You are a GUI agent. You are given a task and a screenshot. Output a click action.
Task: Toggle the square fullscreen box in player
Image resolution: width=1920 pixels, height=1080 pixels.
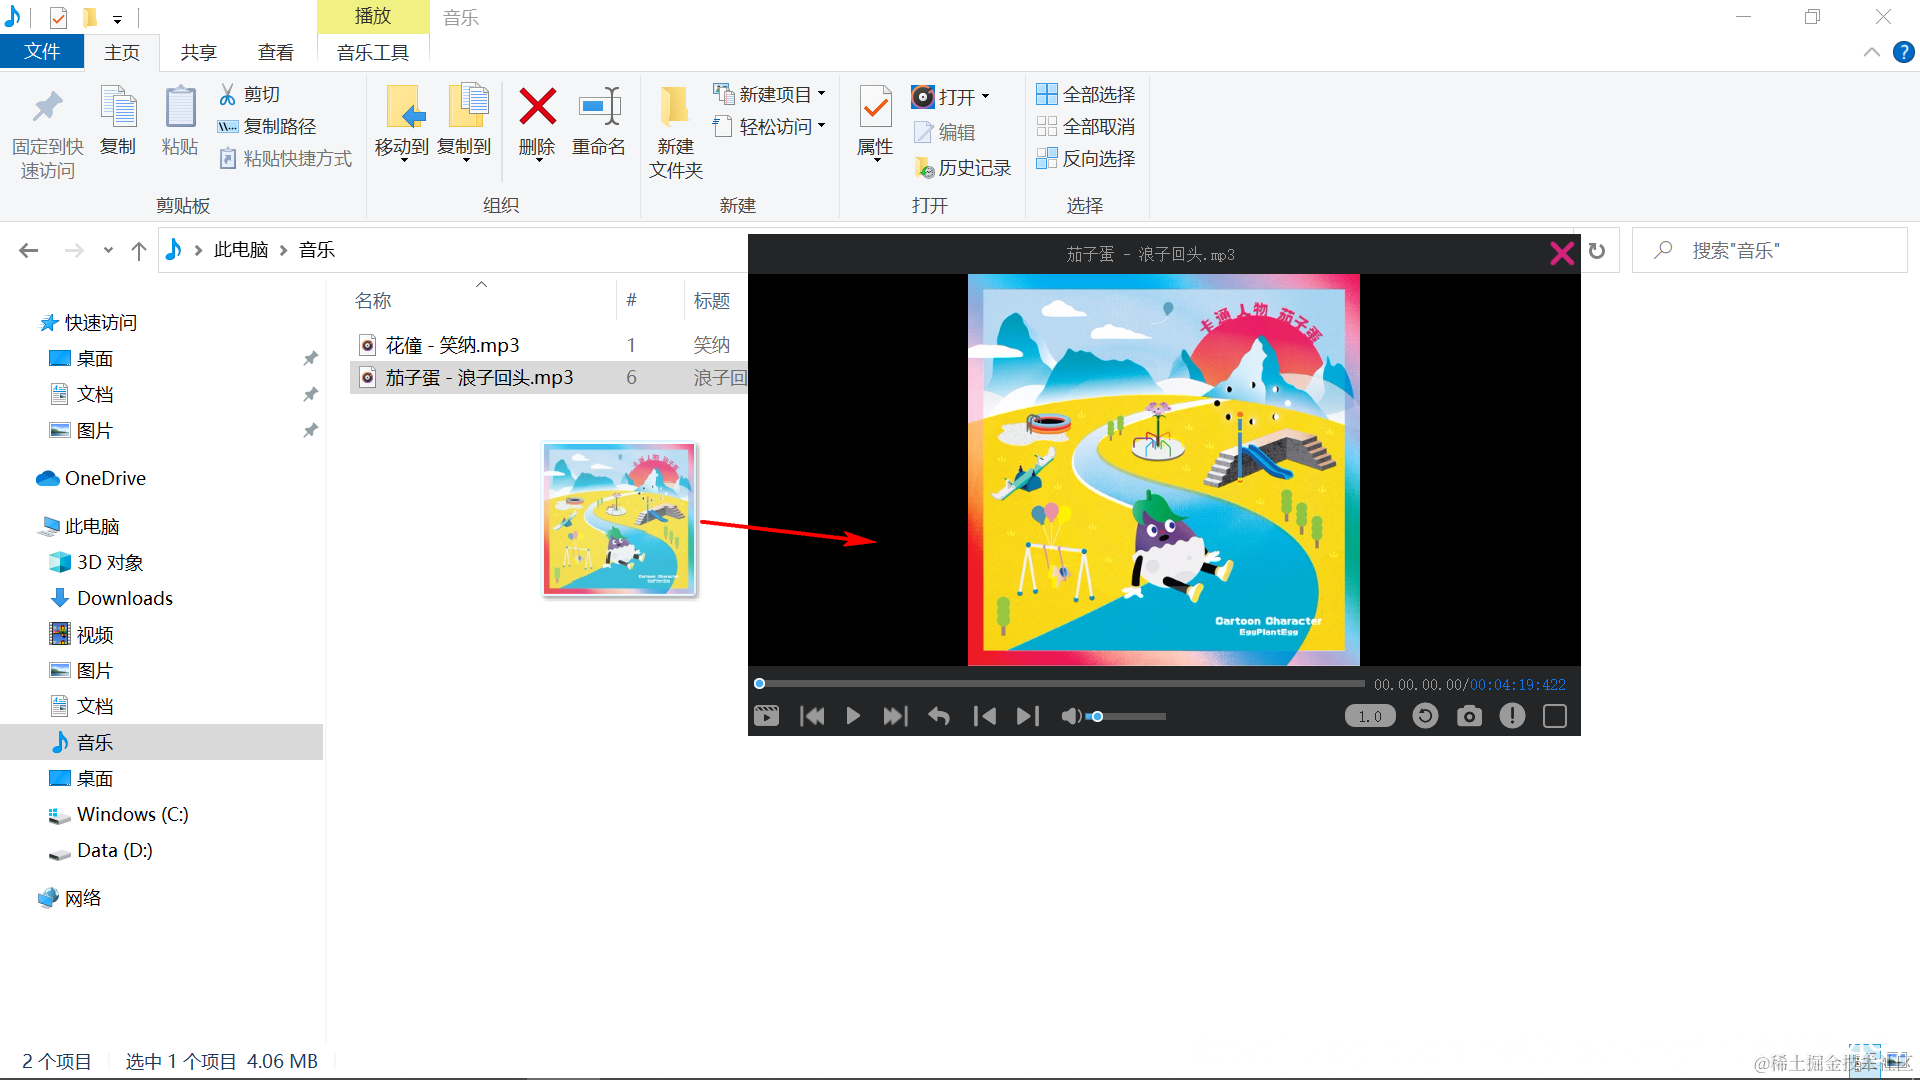[x=1555, y=716]
